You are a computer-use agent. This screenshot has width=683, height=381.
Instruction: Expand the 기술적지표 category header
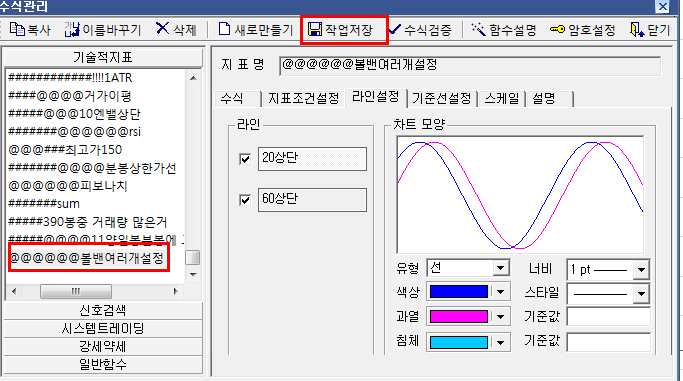(x=103, y=57)
